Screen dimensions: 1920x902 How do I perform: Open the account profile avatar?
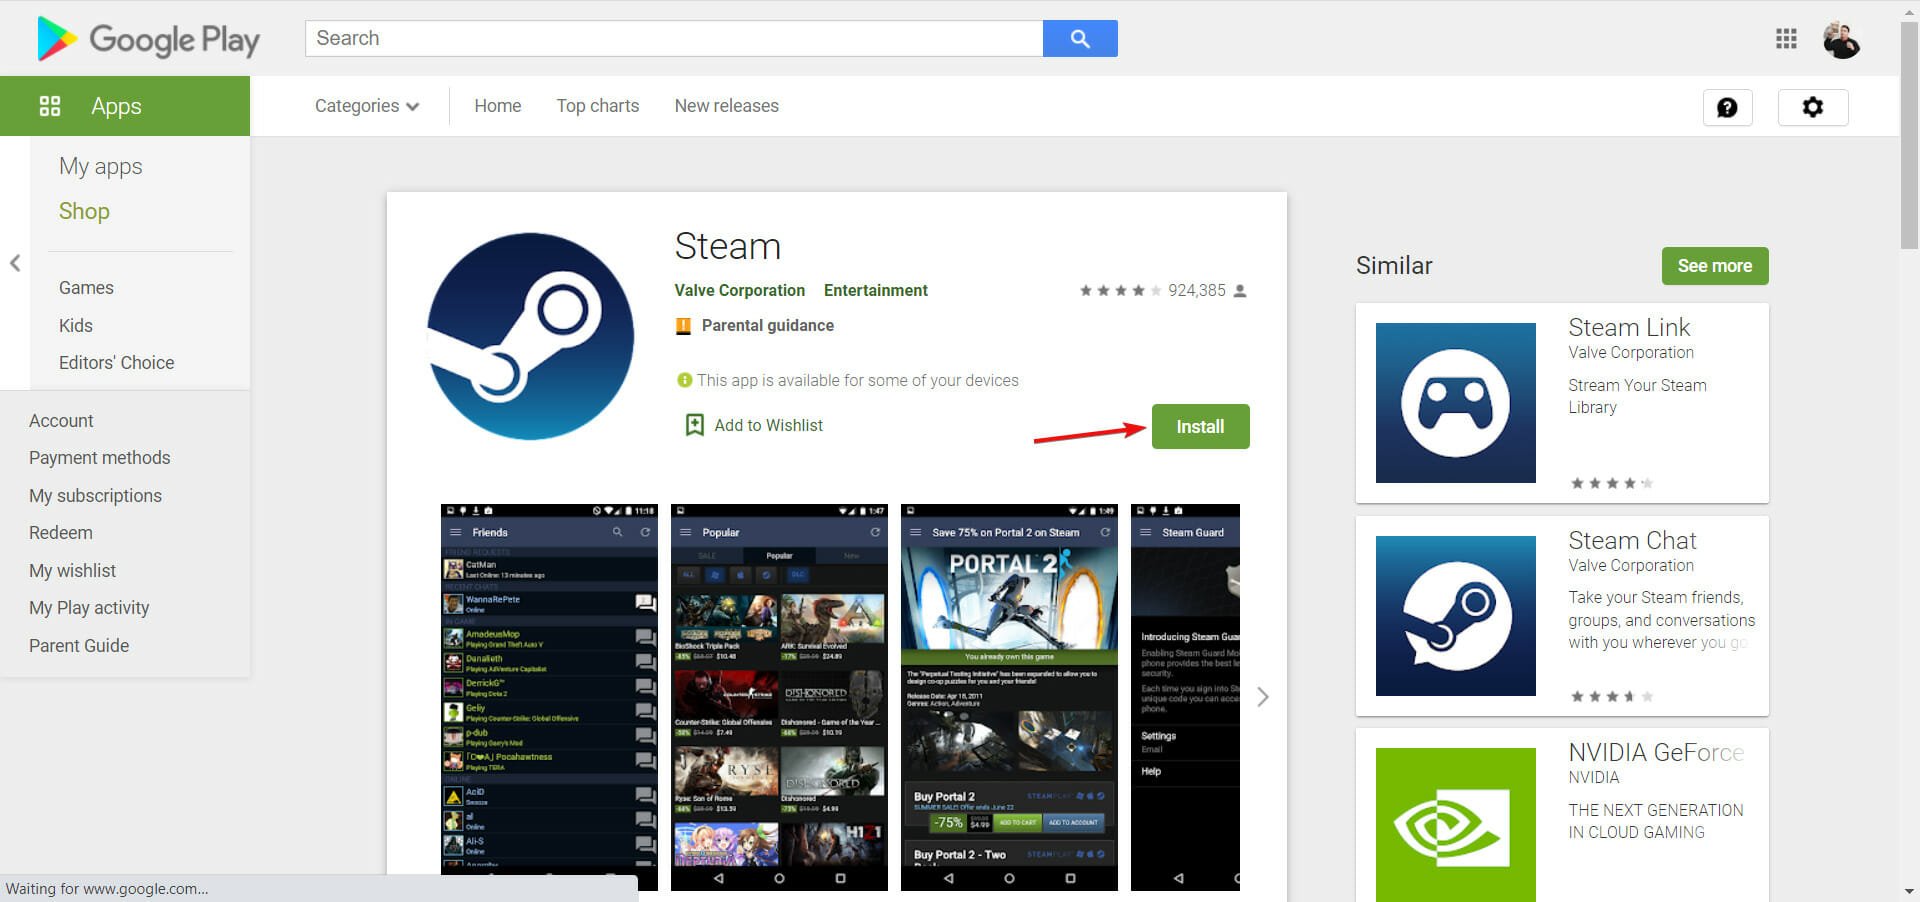pyautogui.click(x=1841, y=40)
